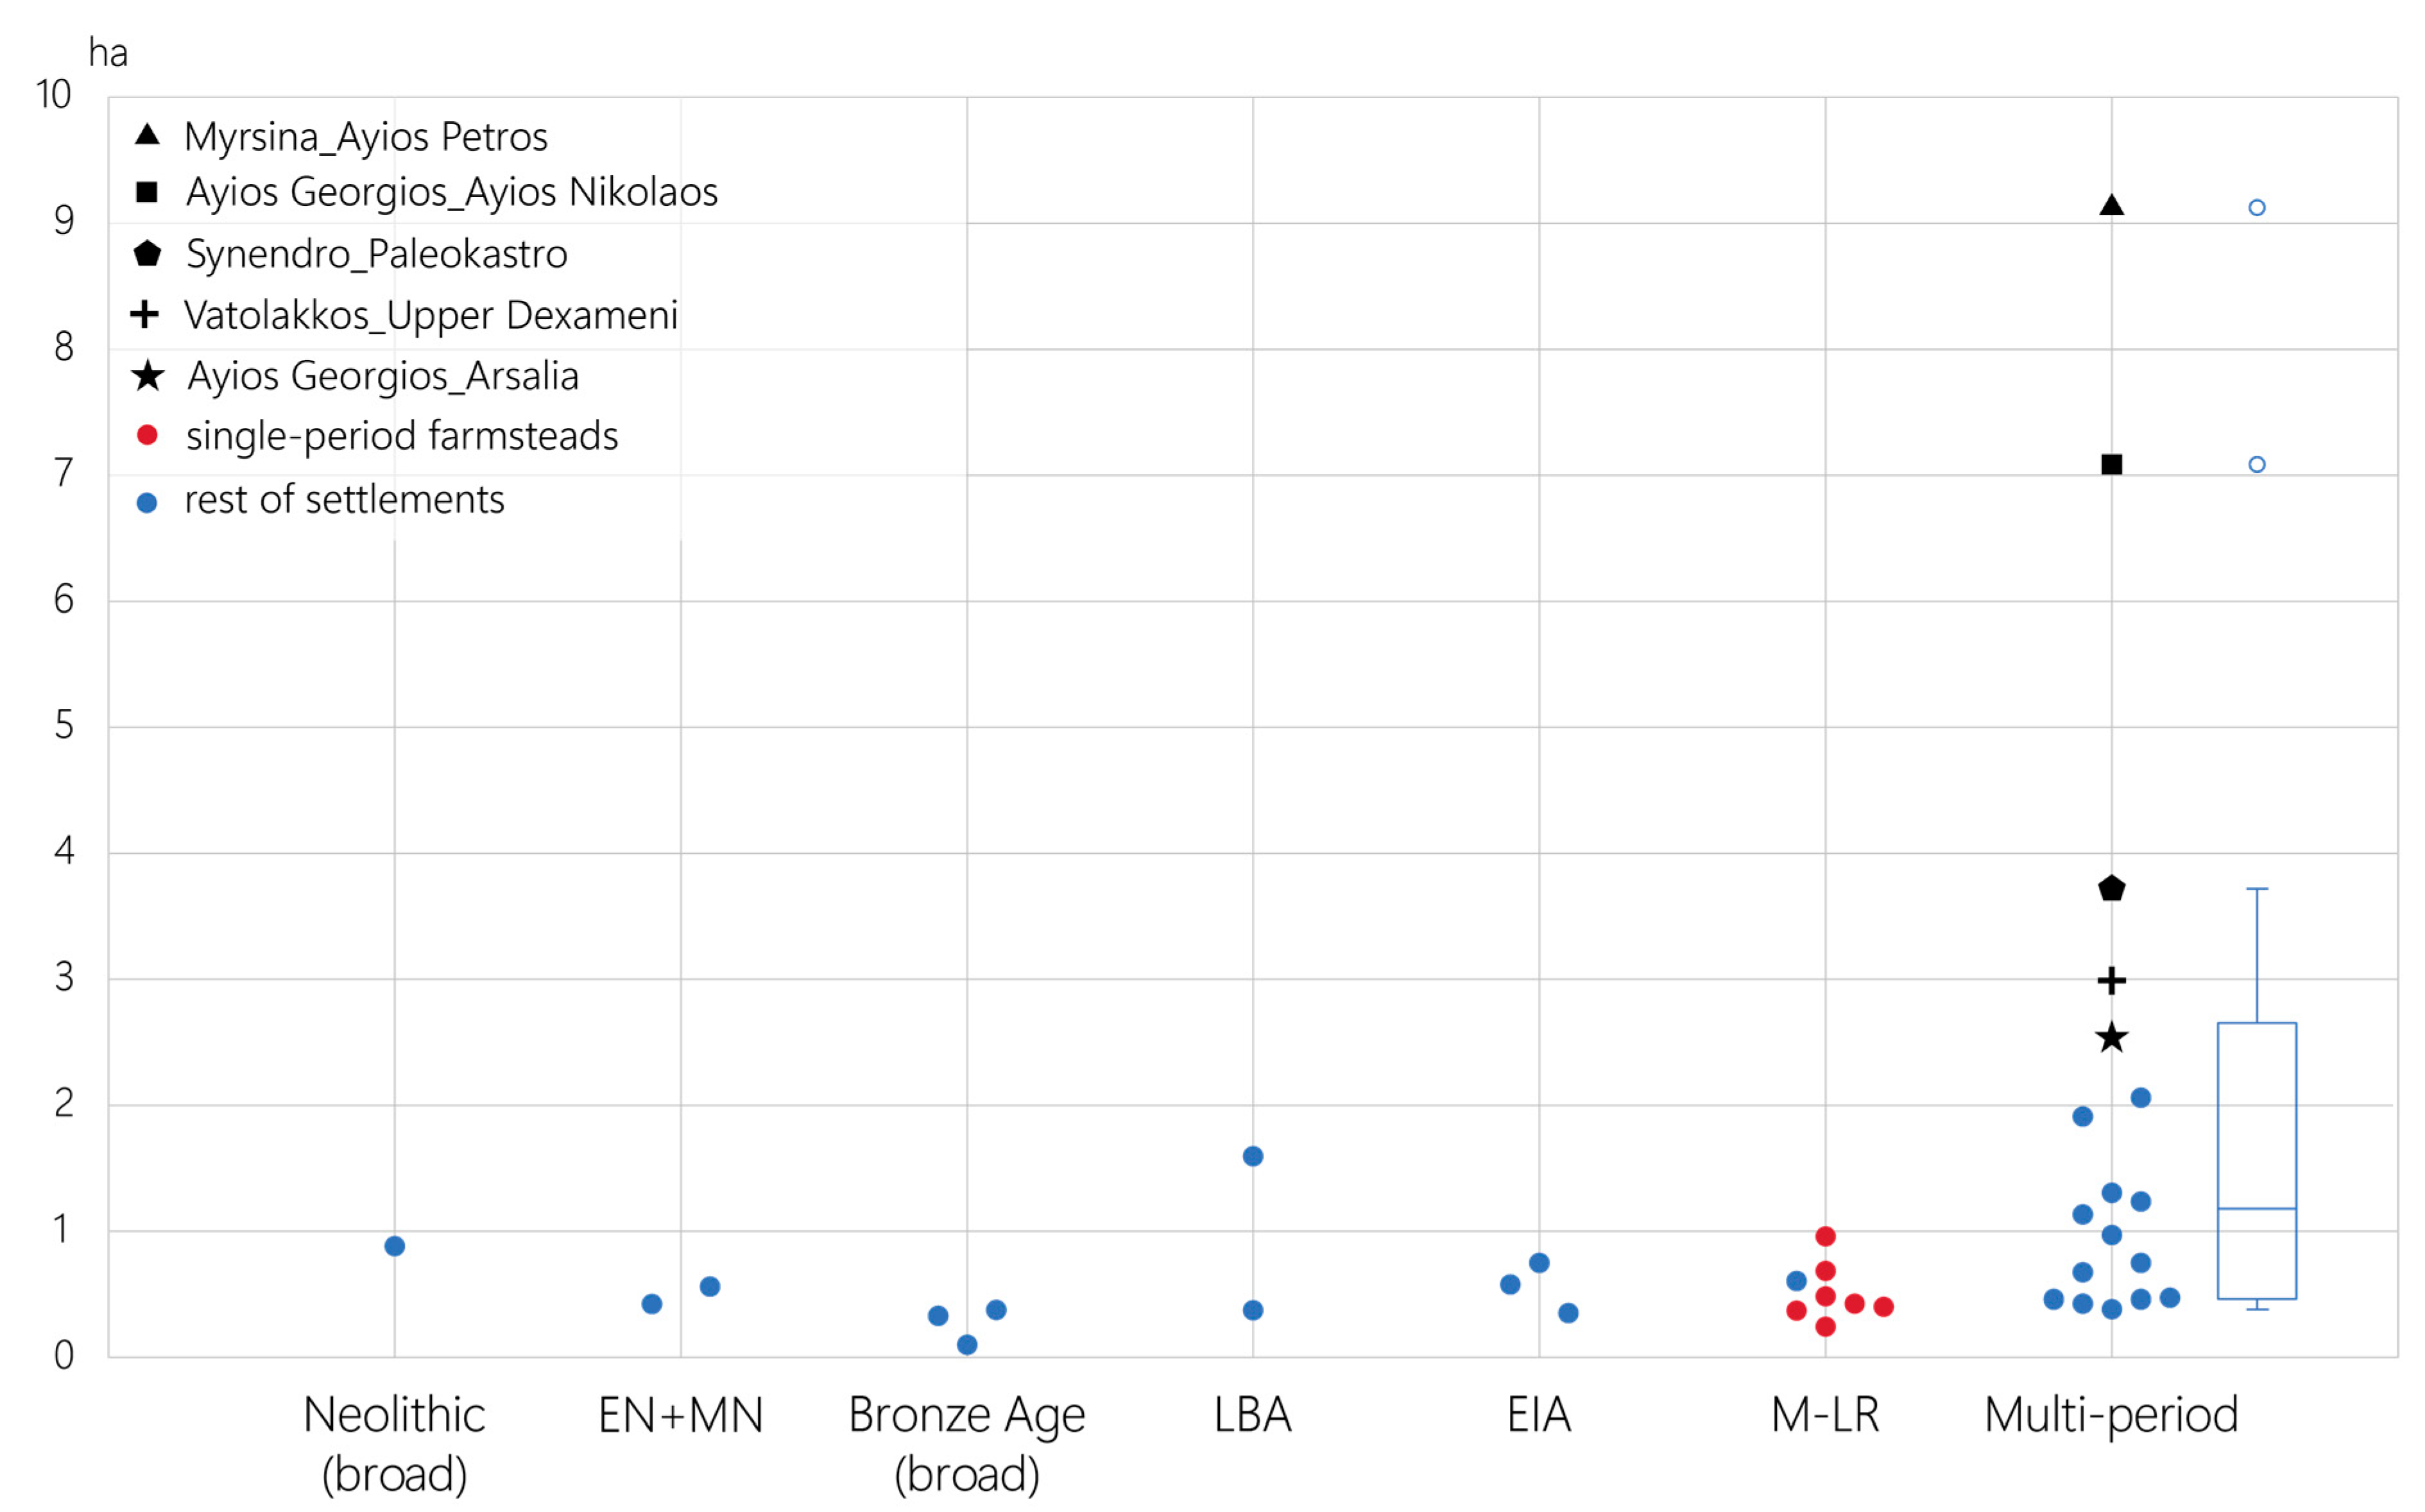
Task: Click the red single-period farmsteads legend dot
Action: pos(147,435)
